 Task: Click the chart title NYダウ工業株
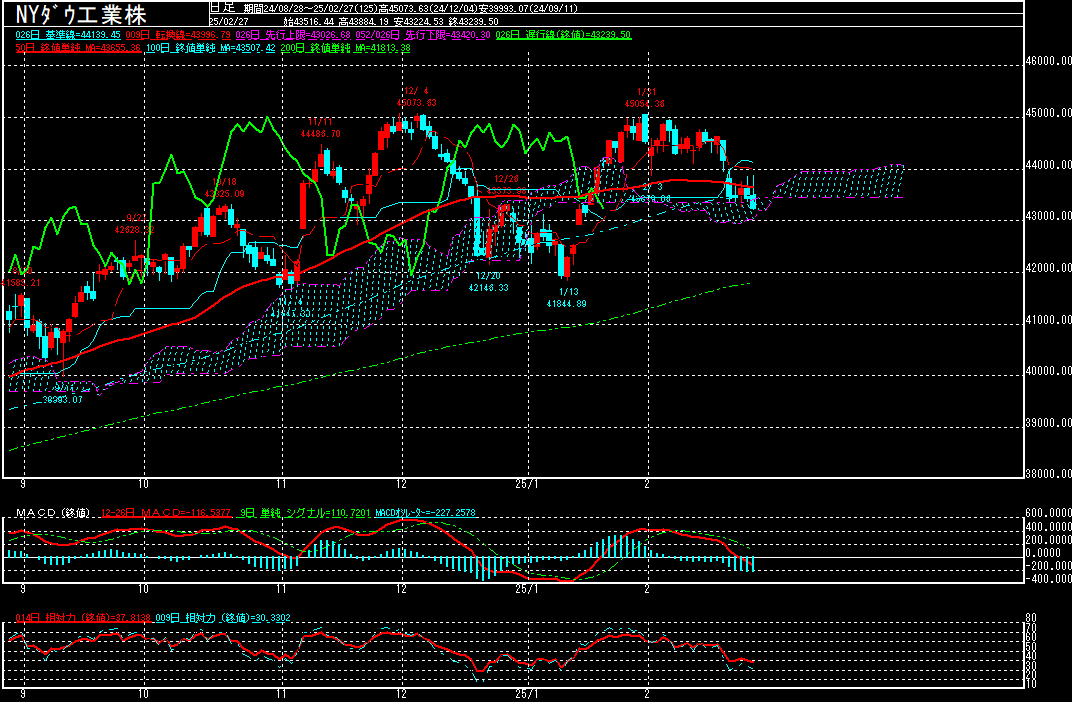[x=81, y=14]
